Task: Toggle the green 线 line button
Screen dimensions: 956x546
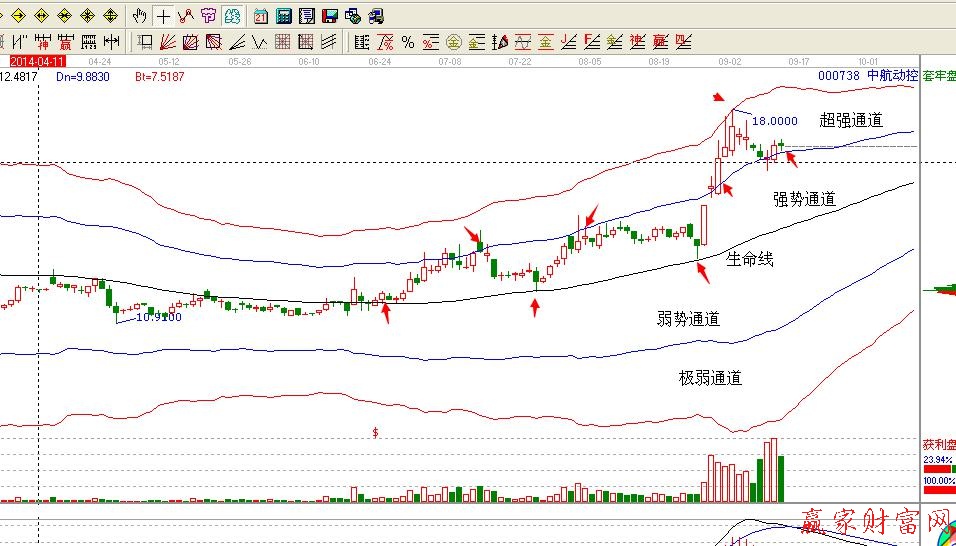Action: click(x=232, y=16)
